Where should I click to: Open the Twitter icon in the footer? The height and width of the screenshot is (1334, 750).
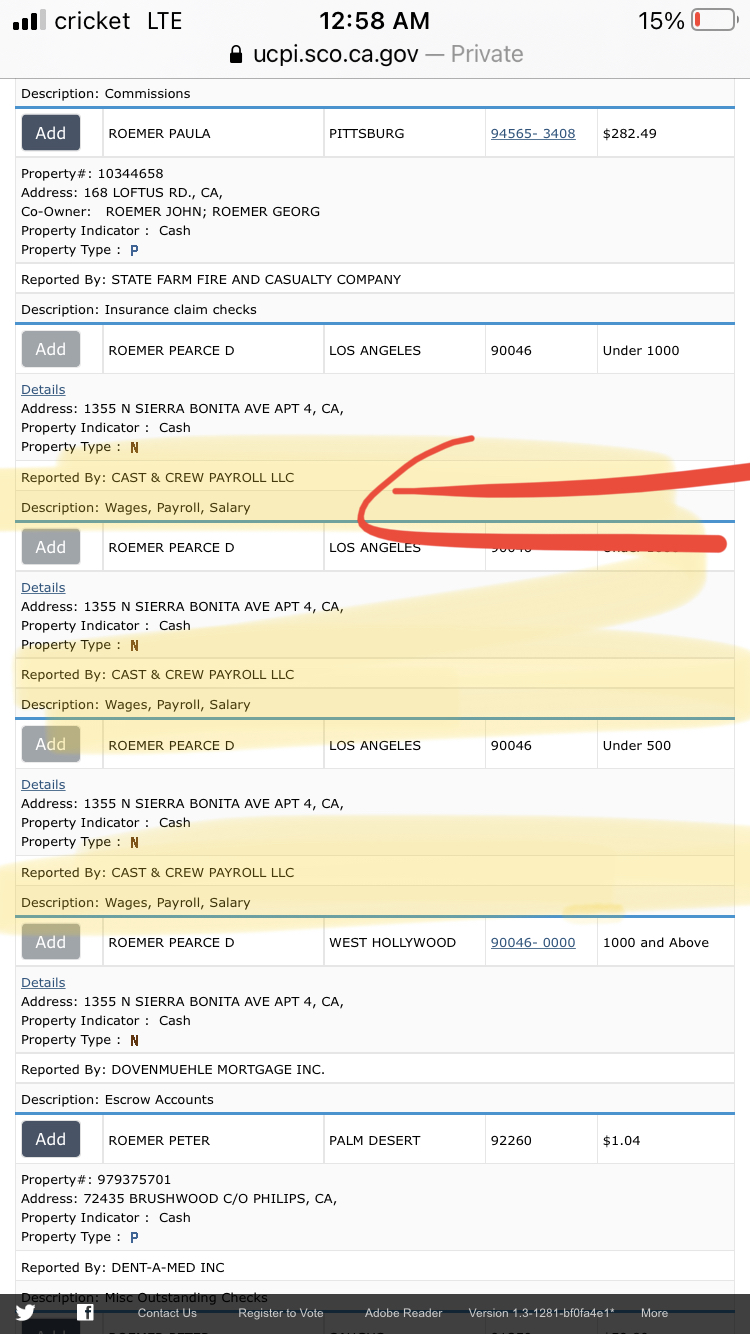(25, 1313)
